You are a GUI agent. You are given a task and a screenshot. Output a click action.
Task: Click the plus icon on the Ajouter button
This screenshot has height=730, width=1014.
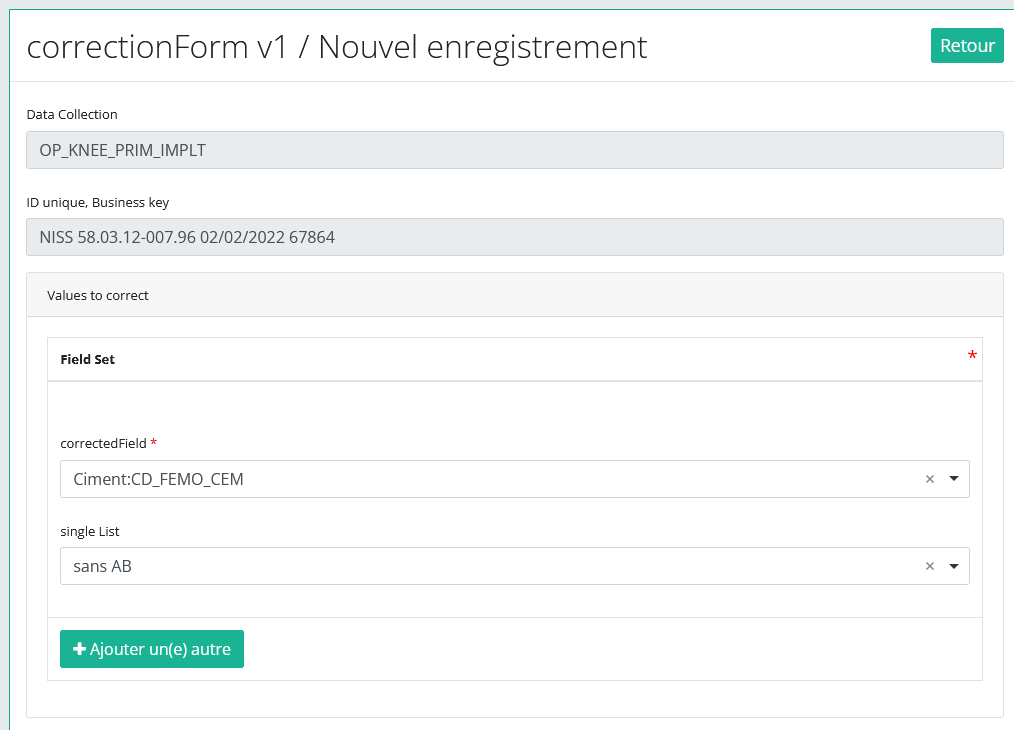pyautogui.click(x=80, y=649)
